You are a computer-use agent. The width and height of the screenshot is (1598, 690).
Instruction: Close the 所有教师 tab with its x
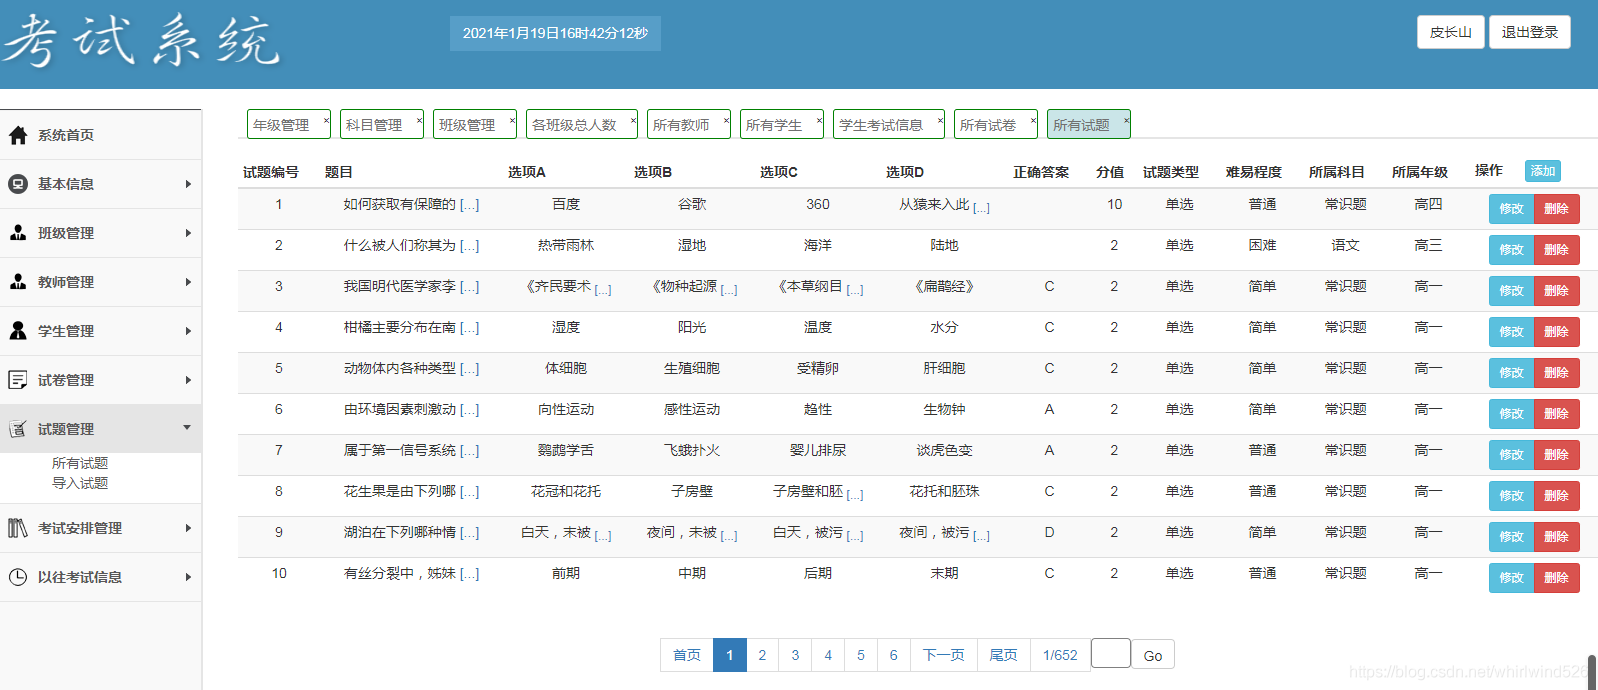click(x=725, y=121)
